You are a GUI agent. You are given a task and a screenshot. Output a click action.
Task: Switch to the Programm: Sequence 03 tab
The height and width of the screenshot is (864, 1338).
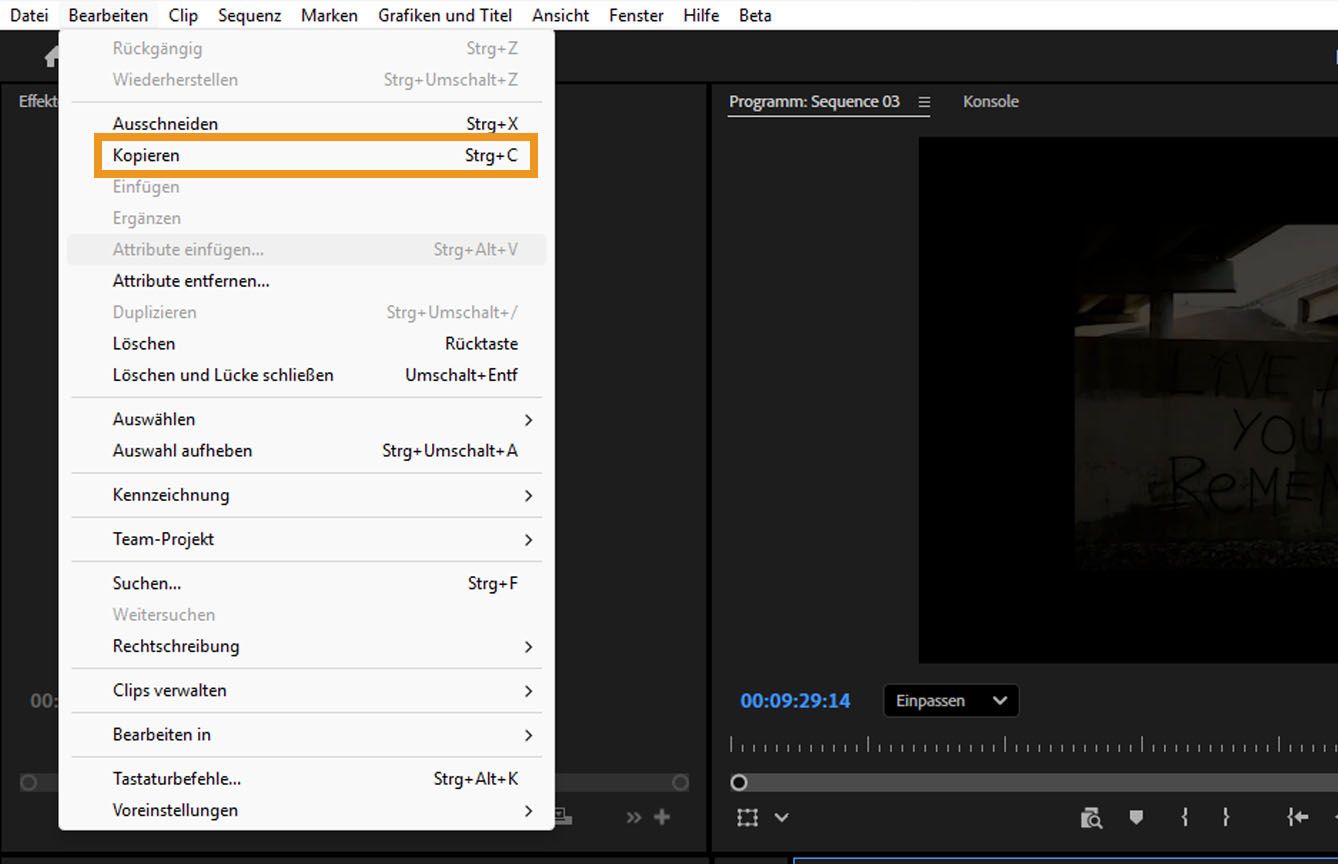pos(814,101)
